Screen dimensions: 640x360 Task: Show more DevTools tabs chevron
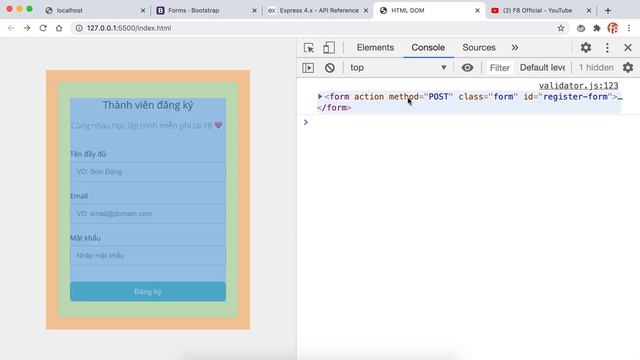point(515,47)
